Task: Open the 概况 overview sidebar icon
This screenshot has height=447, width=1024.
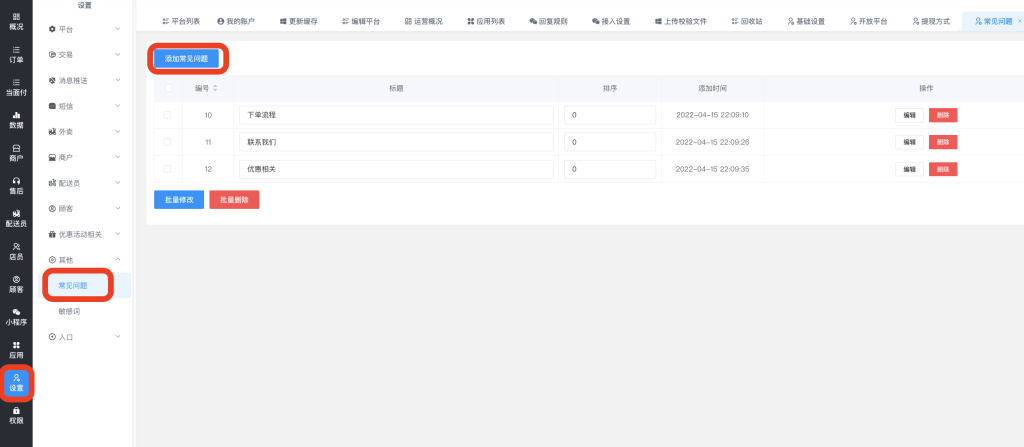Action: pos(16,21)
